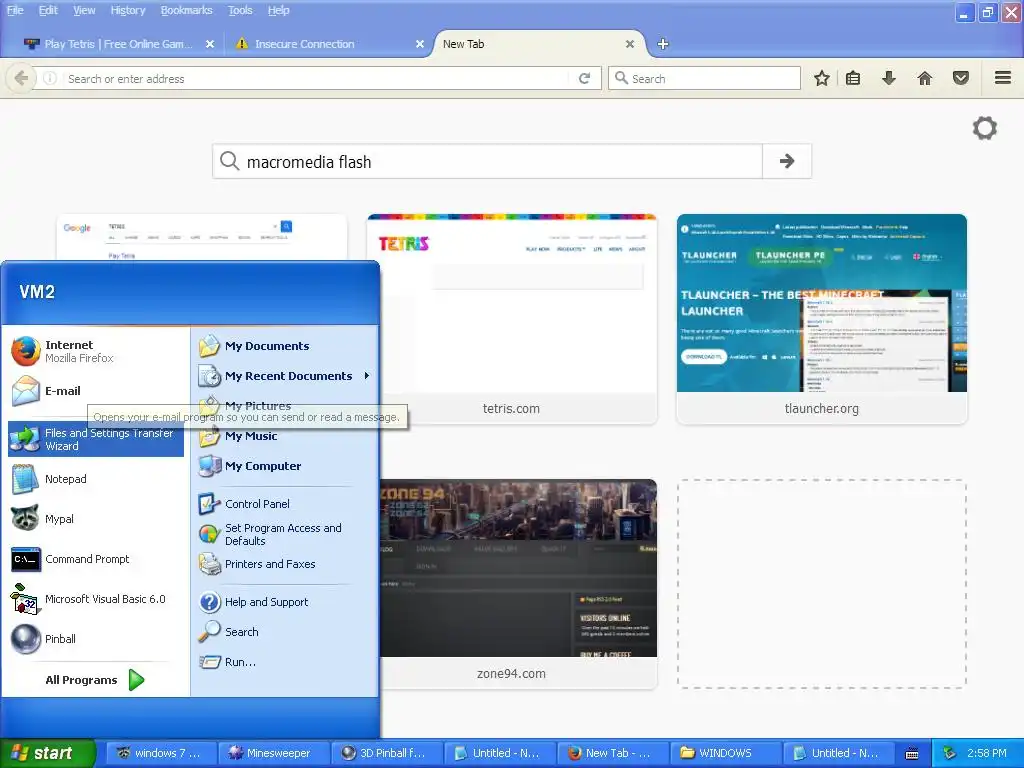Close the Insecure Connection tab

[420, 44]
